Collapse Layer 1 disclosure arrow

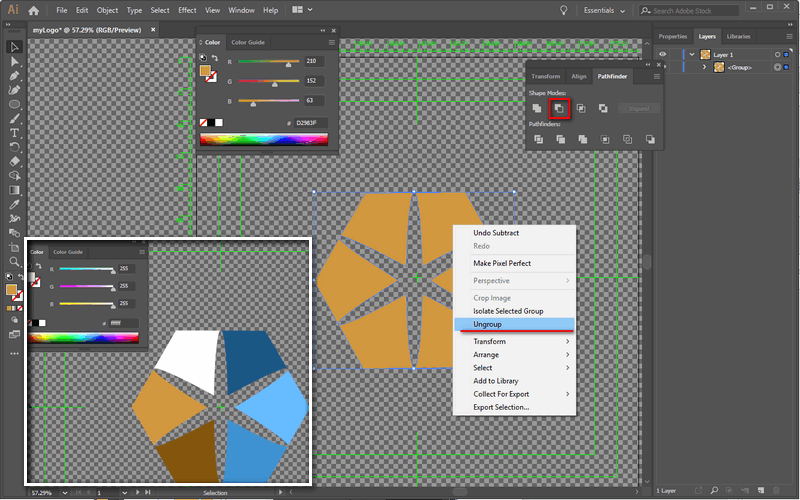691,55
